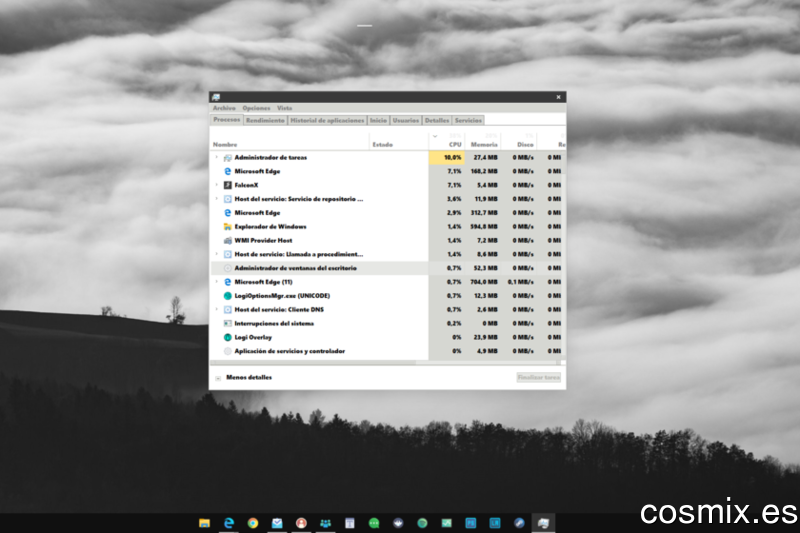The height and width of the screenshot is (533, 800).
Task: Click the LogiOptionsMgr.exe process icon
Action: (x=228, y=296)
